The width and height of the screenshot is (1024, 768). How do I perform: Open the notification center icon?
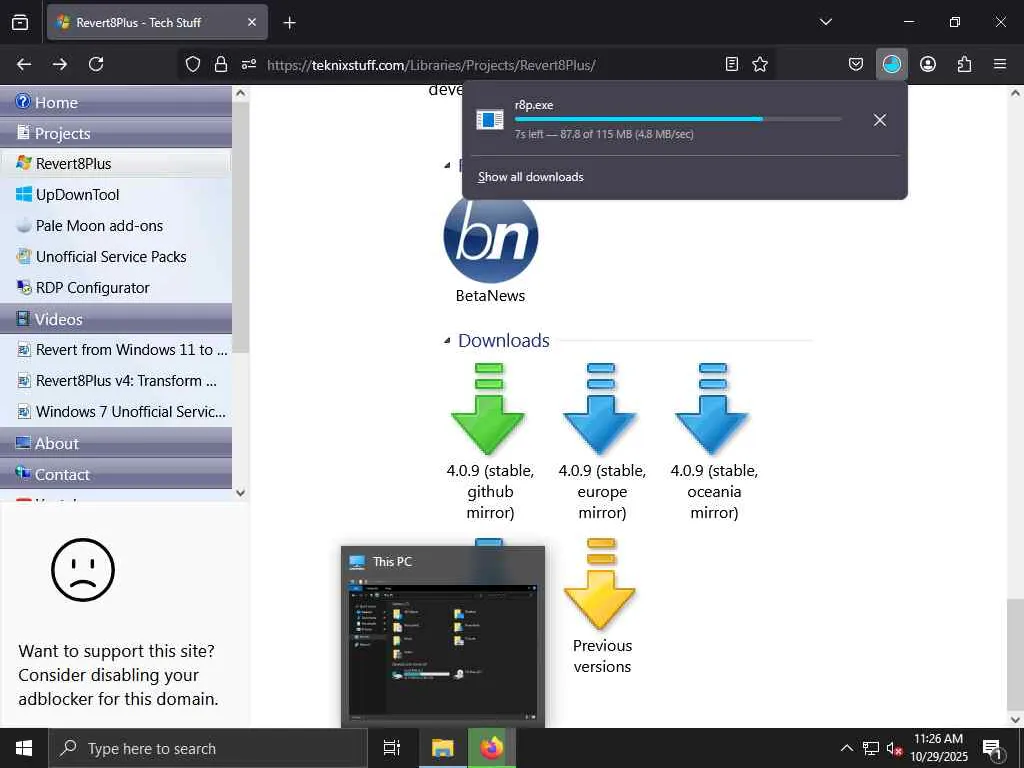[x=993, y=749]
